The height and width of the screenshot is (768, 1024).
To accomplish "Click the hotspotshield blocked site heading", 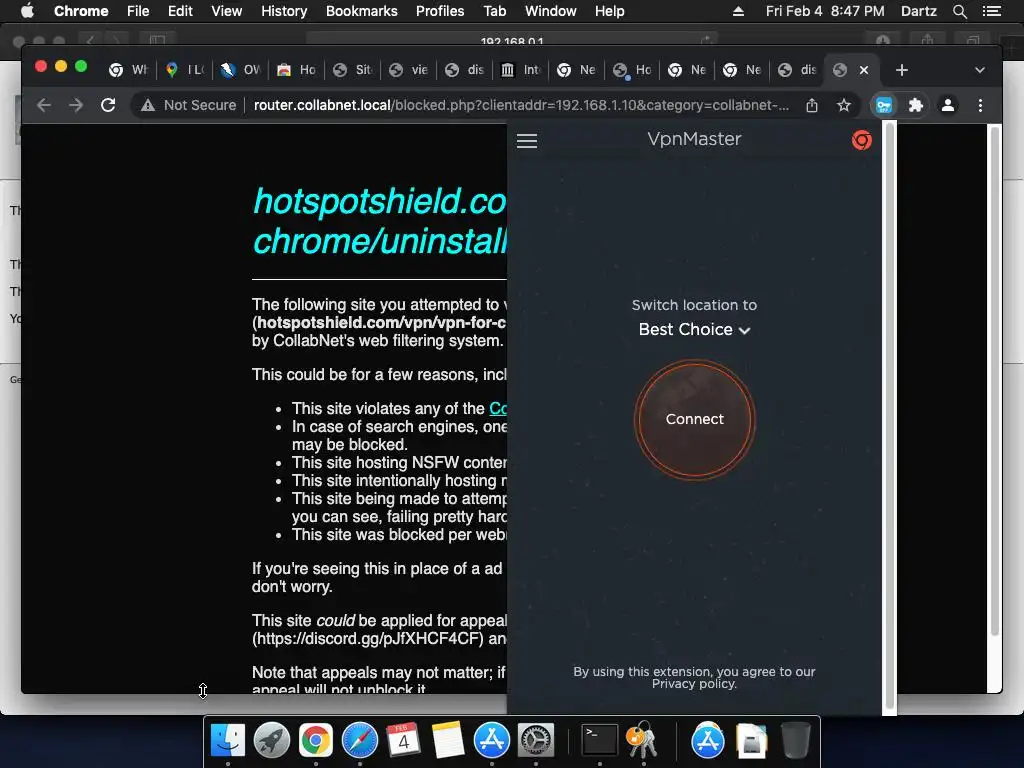I will [x=379, y=221].
